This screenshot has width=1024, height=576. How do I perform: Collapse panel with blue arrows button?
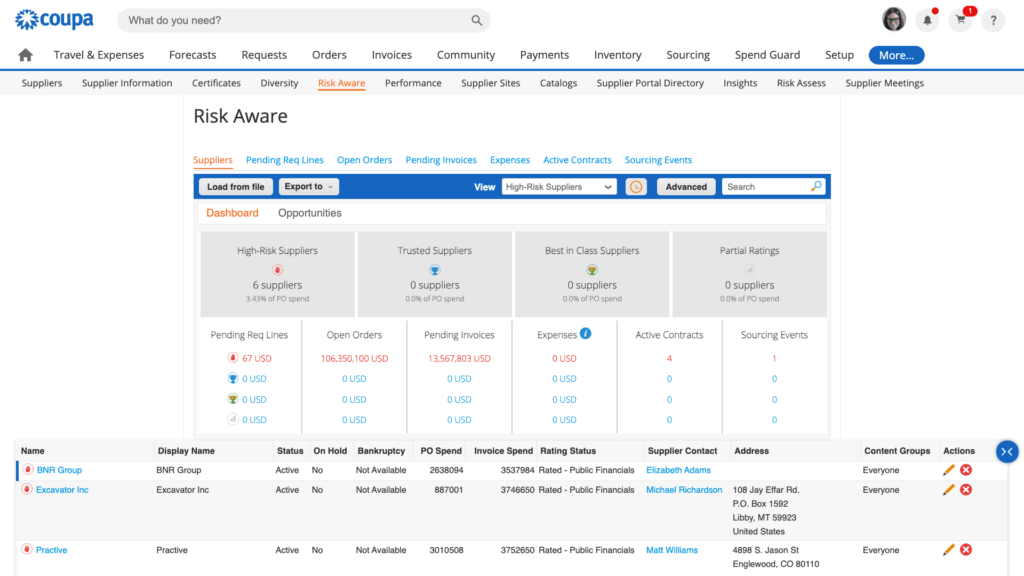(1006, 452)
